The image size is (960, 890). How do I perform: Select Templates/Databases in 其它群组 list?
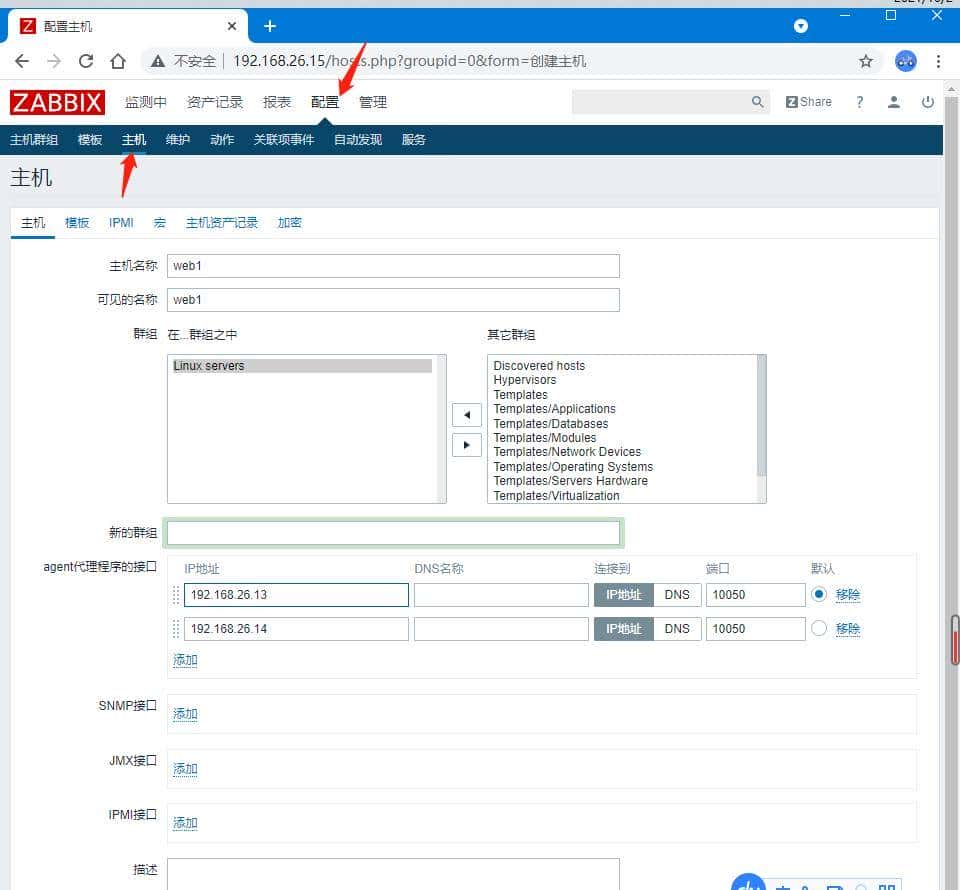click(x=551, y=423)
